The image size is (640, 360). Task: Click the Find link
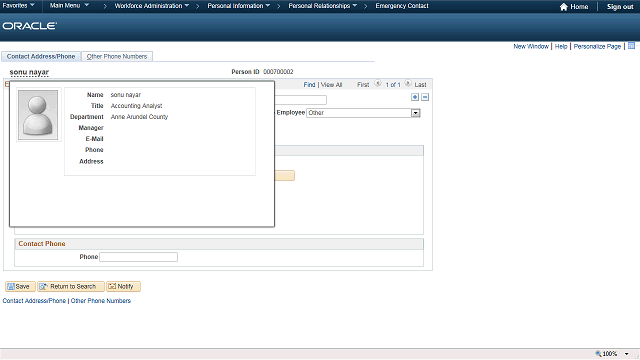309,85
